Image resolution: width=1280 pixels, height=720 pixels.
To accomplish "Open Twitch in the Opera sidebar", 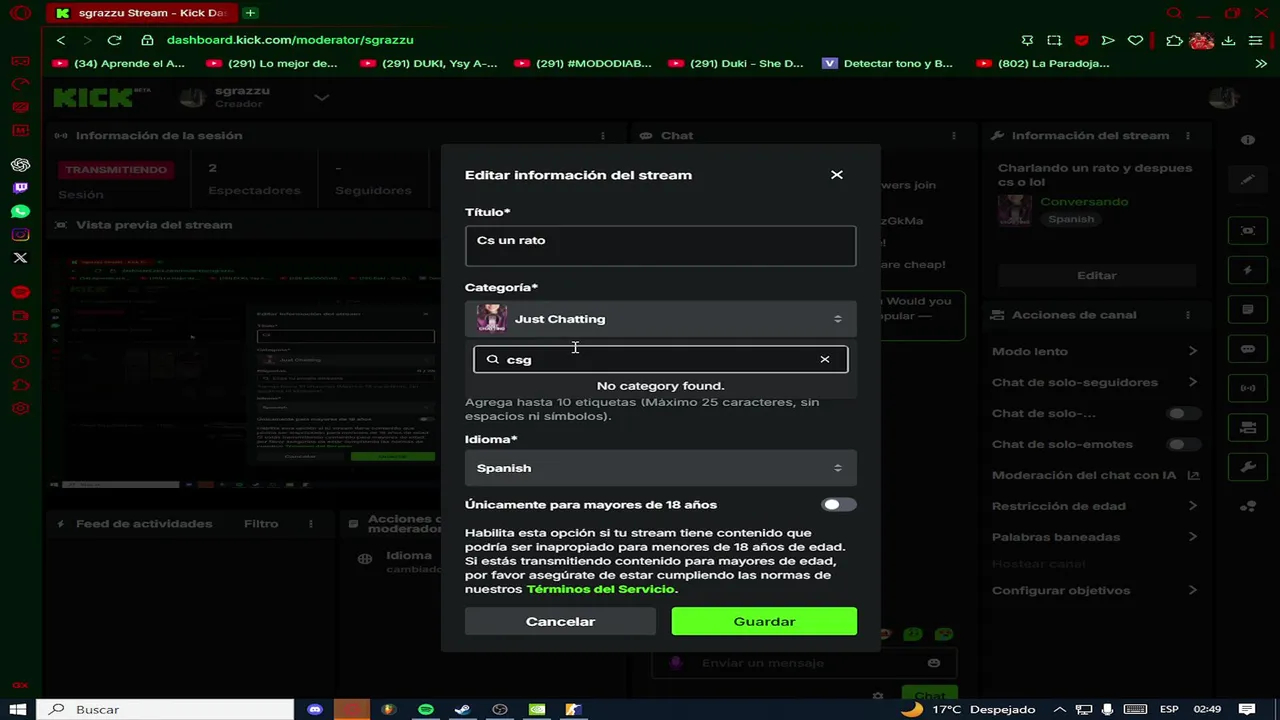I will tap(20, 188).
